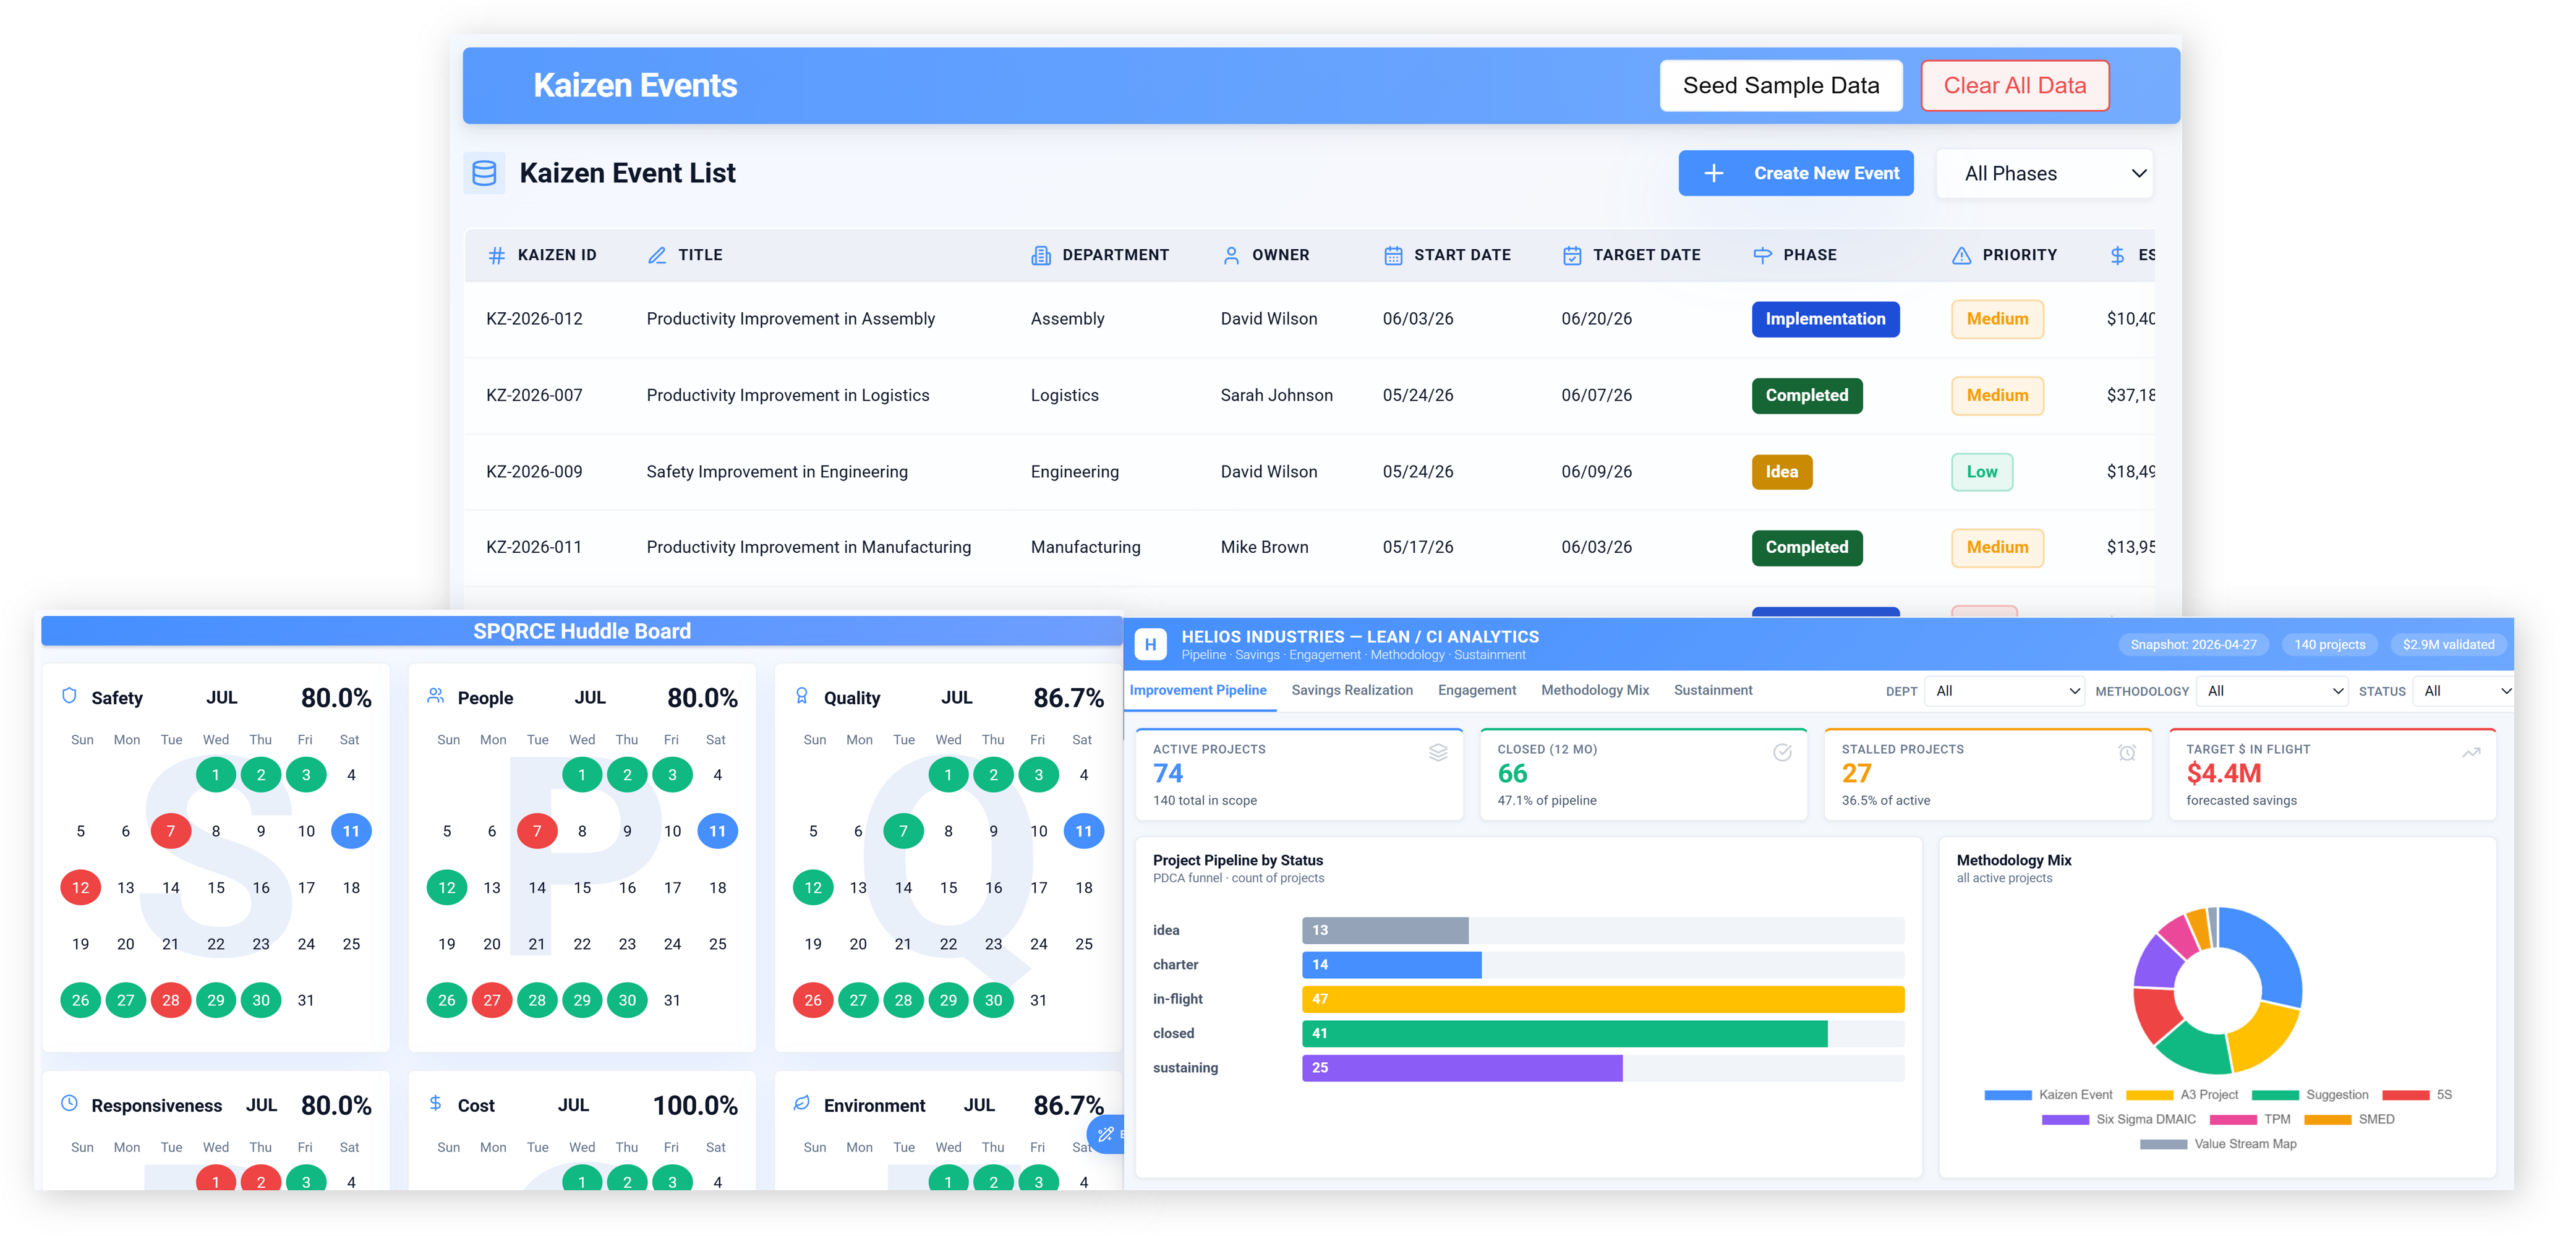Click the yellow in-flight bar showing 47
Image resolution: width=2560 pixels, height=1236 pixels.
(1602, 999)
